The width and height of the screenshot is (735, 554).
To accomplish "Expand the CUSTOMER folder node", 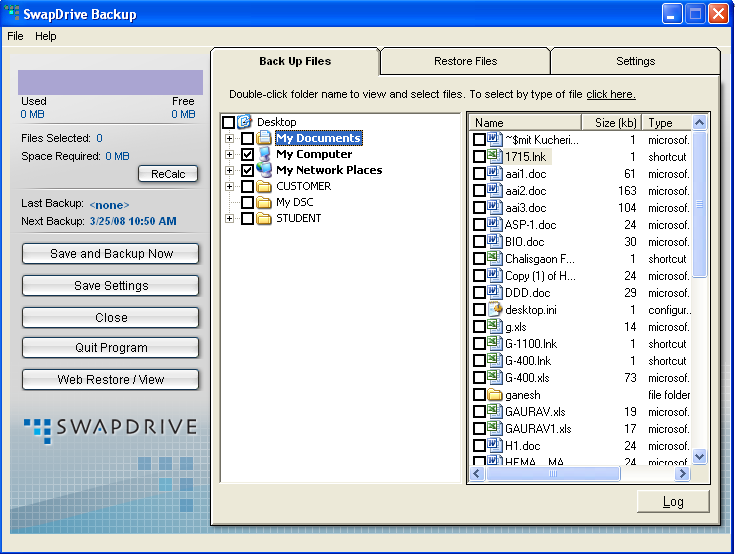I will [229, 187].
